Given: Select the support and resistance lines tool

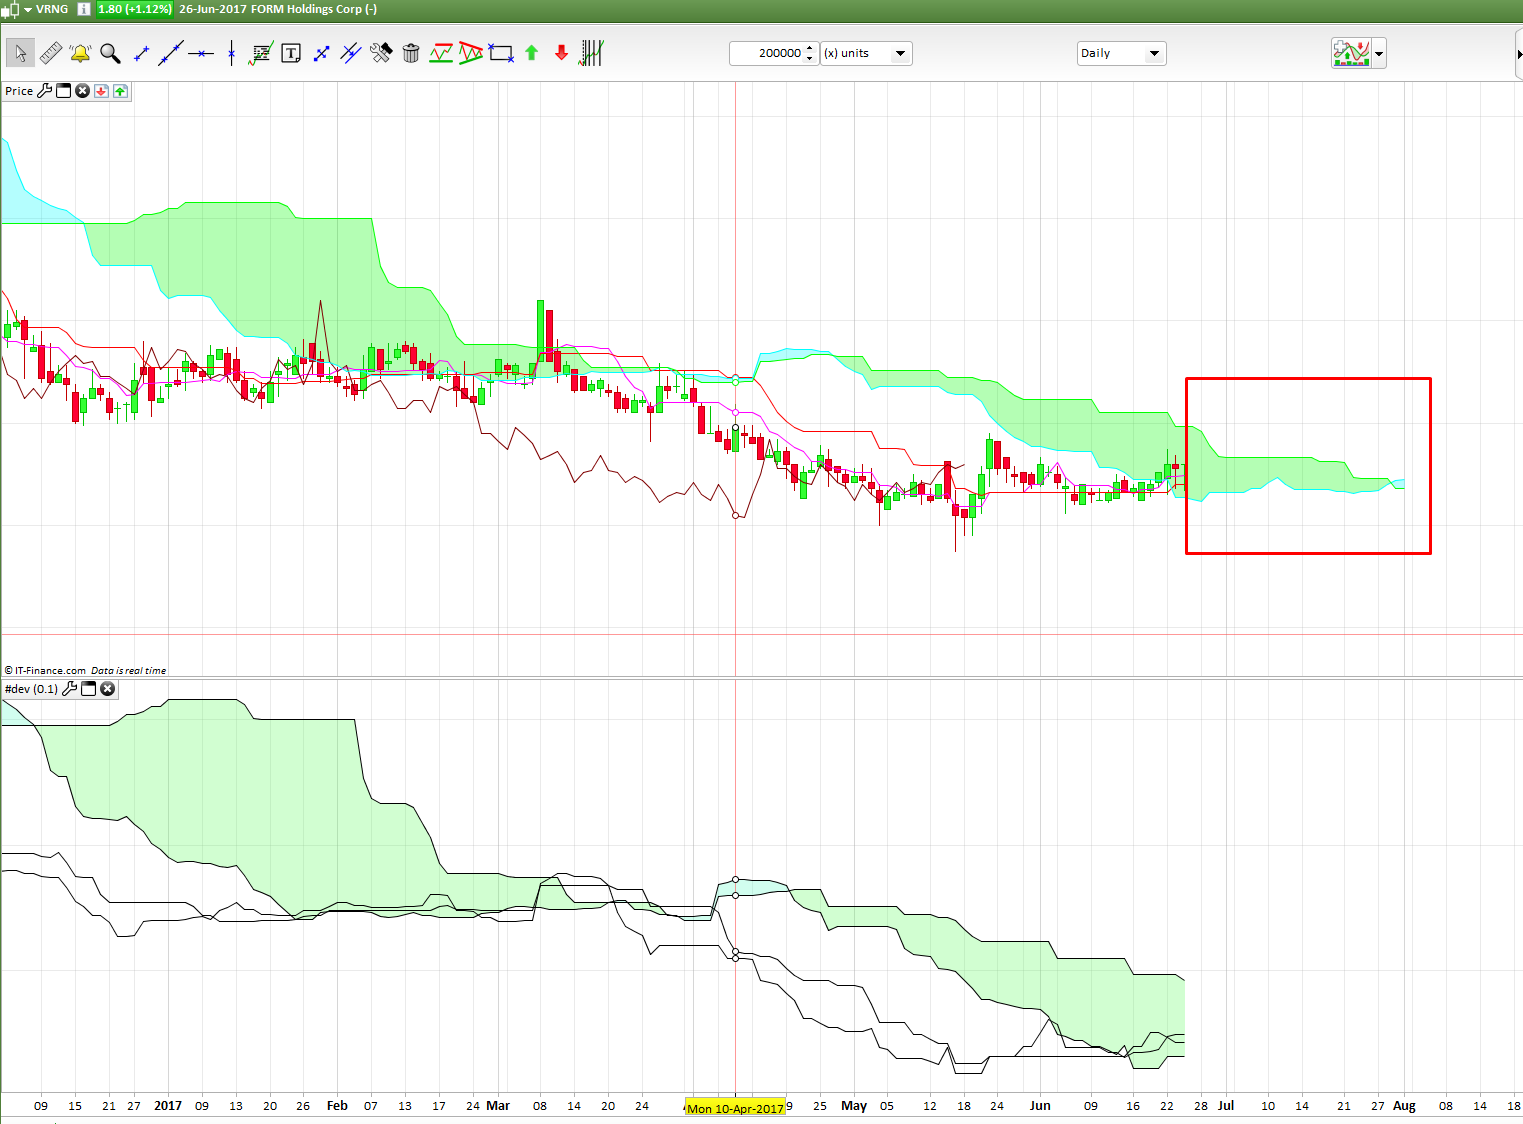Looking at the screenshot, I should (441, 53).
